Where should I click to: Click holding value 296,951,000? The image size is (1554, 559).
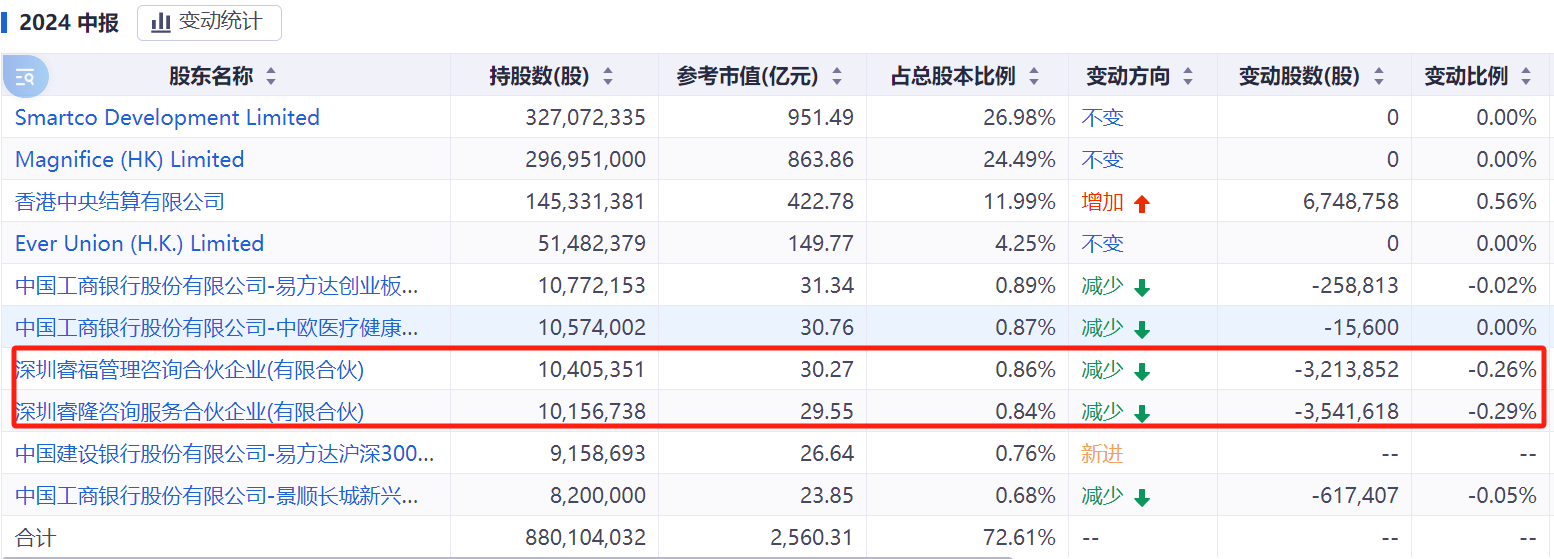585,159
